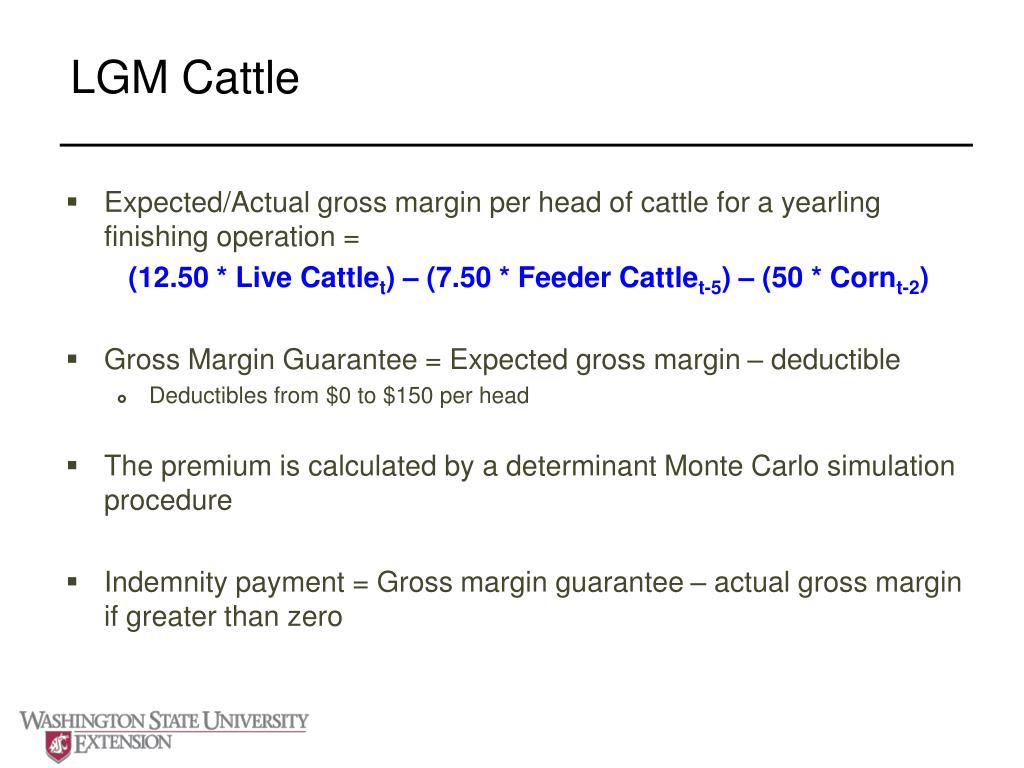Viewport: 1024px width, 768px height.
Task: Click the 'if greater than zero' text
Action: coord(223,616)
